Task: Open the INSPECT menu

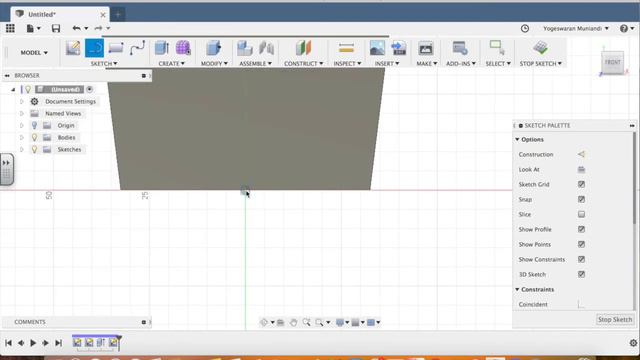Action: coord(347,64)
